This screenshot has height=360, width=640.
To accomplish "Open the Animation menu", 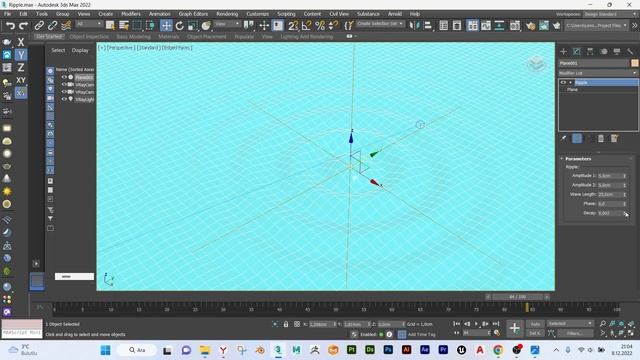I will click(x=160, y=14).
